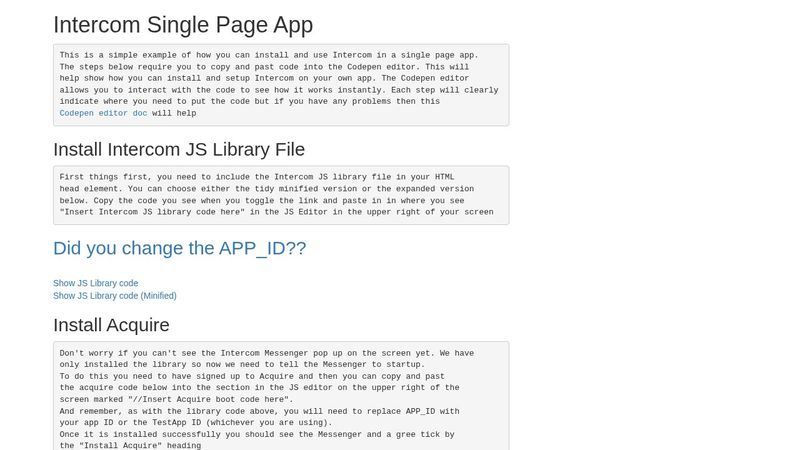
Task: Expand "Show JS Library code"
Action: pyautogui.click(x=96, y=283)
